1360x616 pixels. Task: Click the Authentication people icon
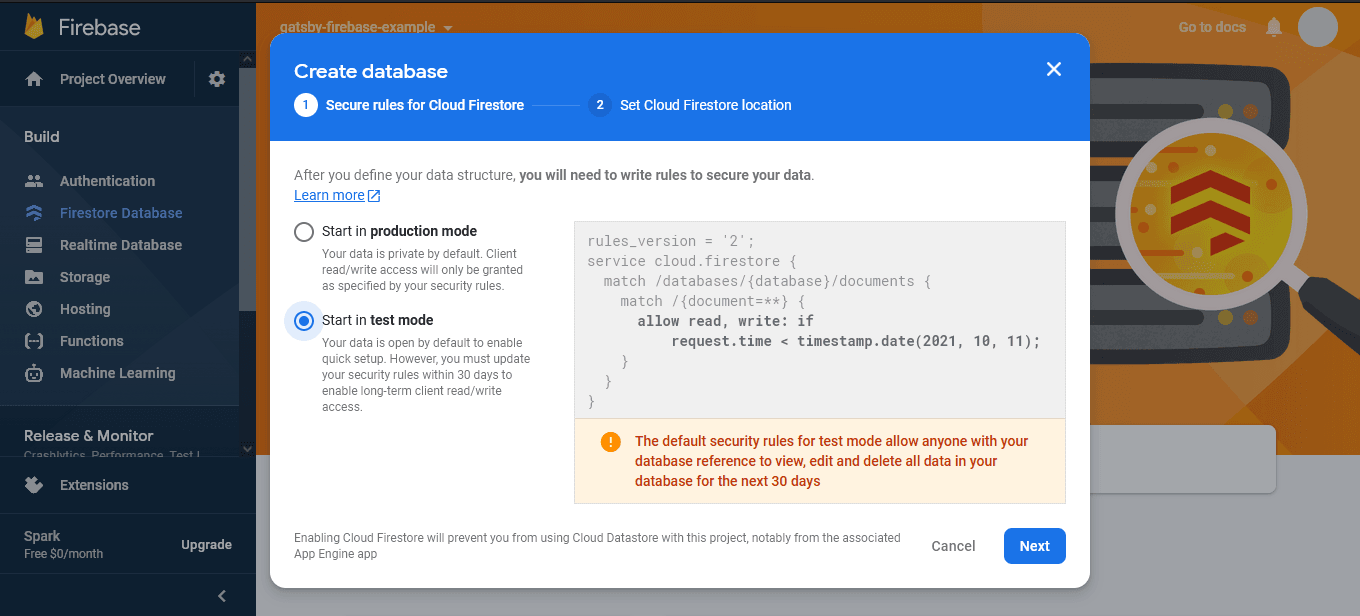point(34,181)
